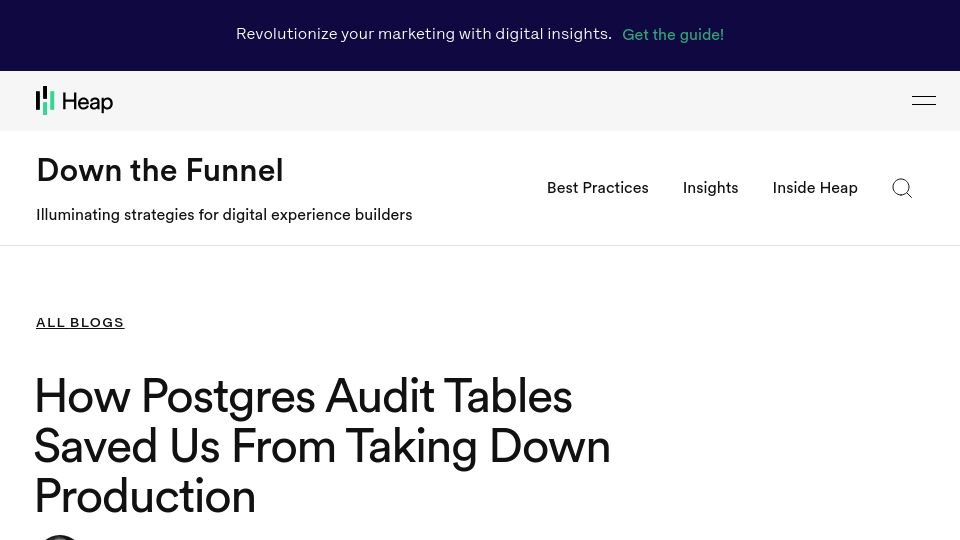Click the Revolutionize your marketing banner text
Screen dimensions: 960x540
coord(424,34)
